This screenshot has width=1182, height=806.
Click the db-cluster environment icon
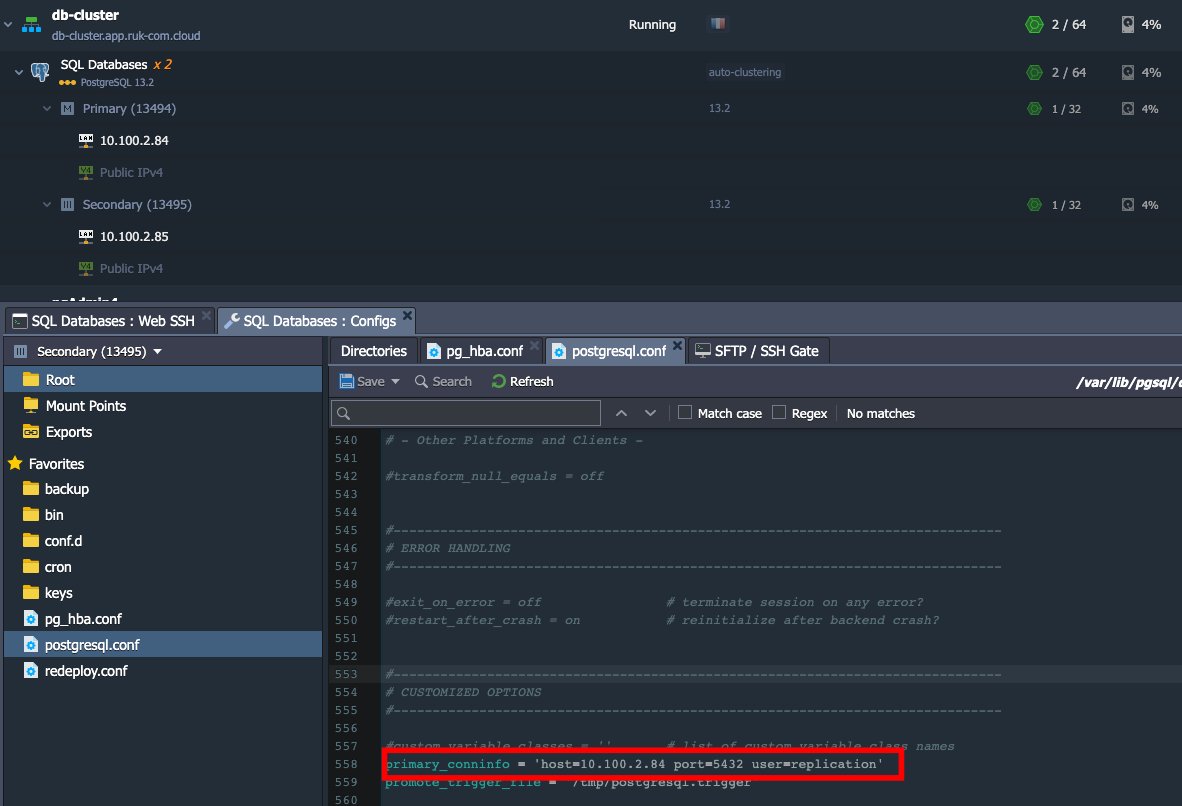tap(31, 25)
